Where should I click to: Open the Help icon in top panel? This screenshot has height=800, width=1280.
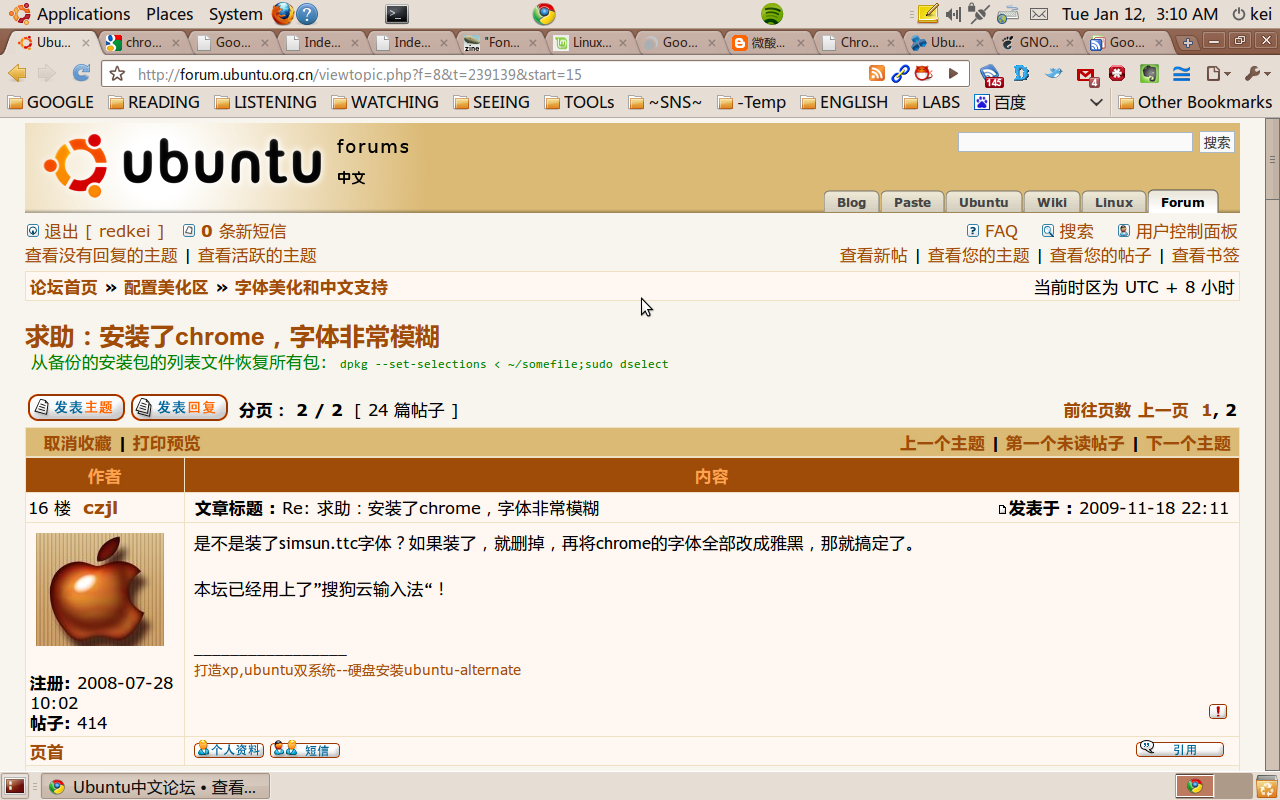point(308,14)
